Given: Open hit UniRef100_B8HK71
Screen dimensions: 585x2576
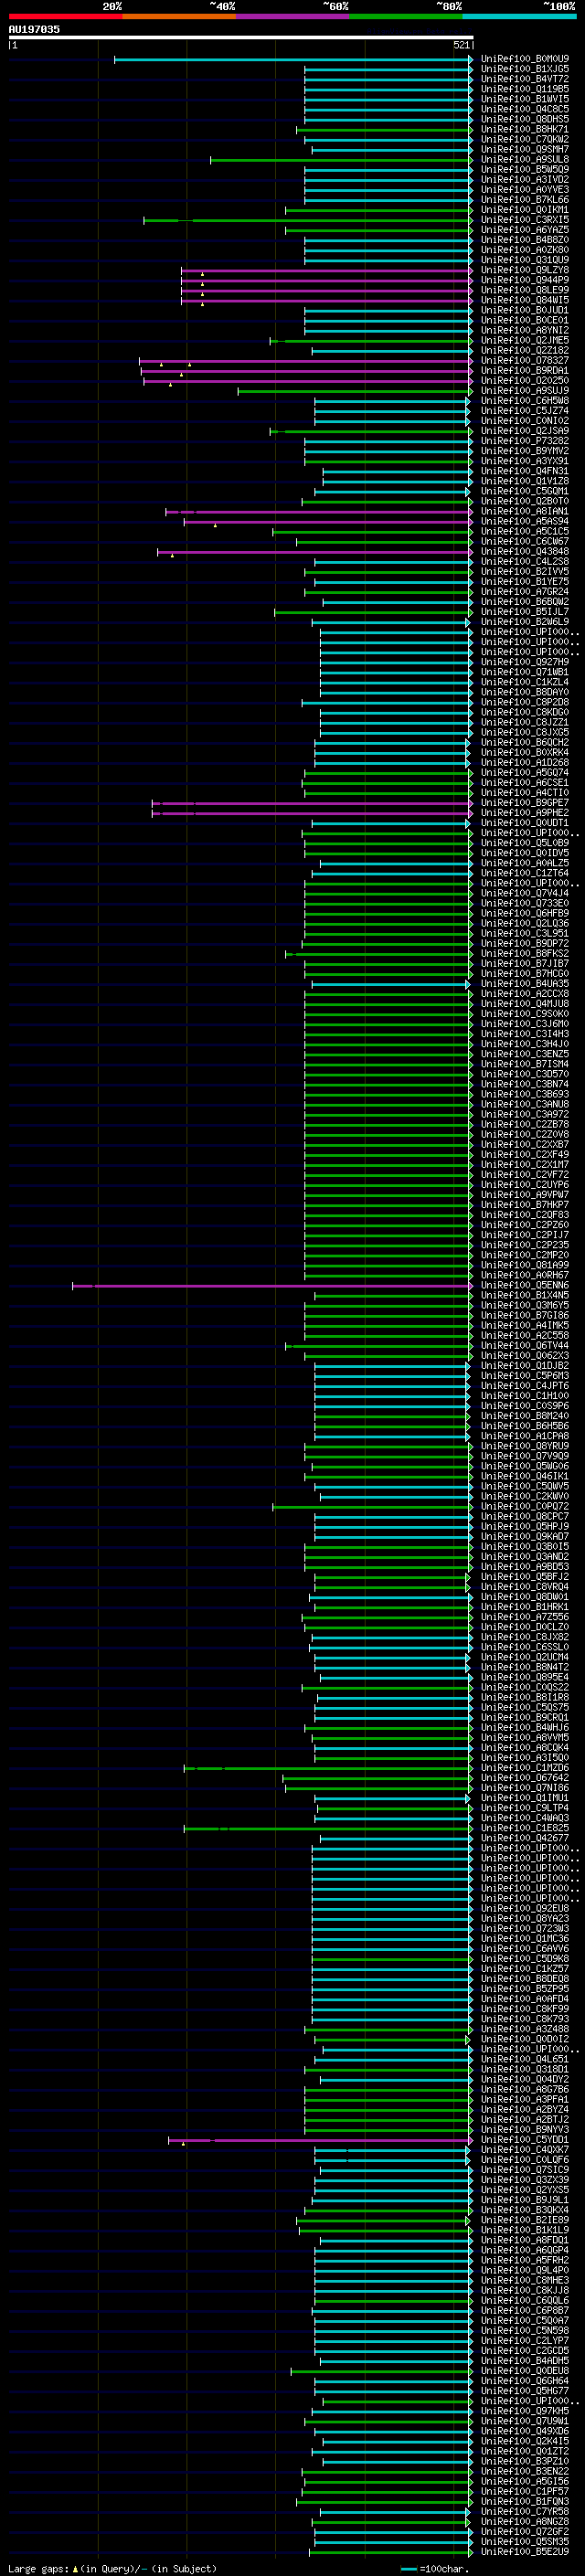Looking at the screenshot, I should (x=525, y=129).
